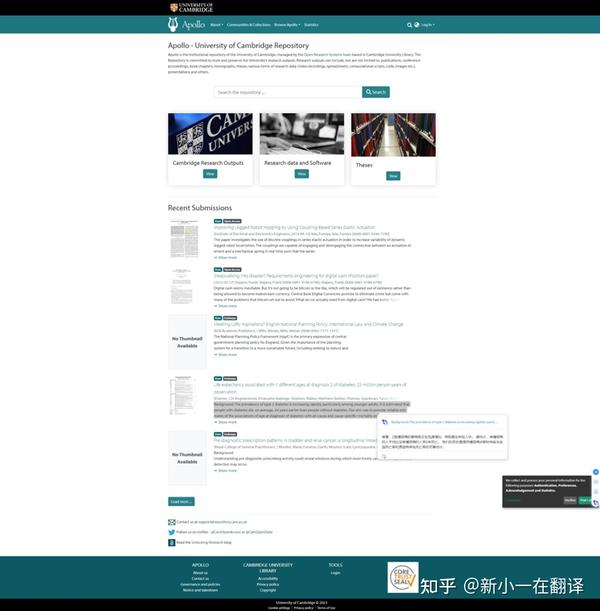
Task: Open footer Governance and policies link
Action: [200, 585]
